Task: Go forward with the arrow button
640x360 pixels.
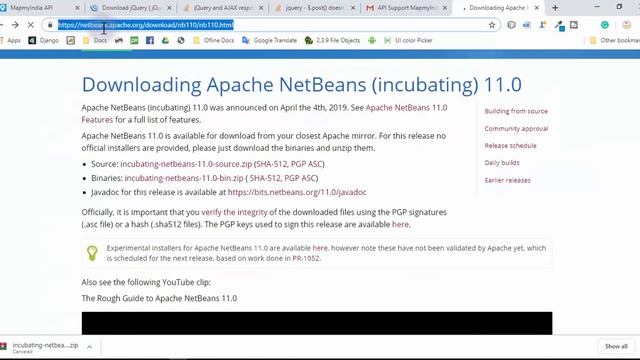Action: pyautogui.click(x=15, y=25)
